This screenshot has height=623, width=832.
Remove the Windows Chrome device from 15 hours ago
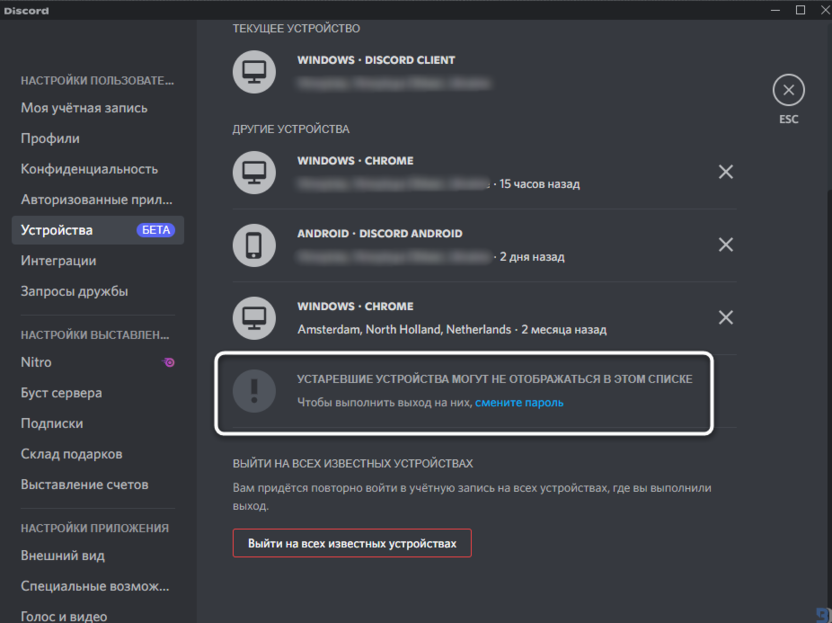725,172
